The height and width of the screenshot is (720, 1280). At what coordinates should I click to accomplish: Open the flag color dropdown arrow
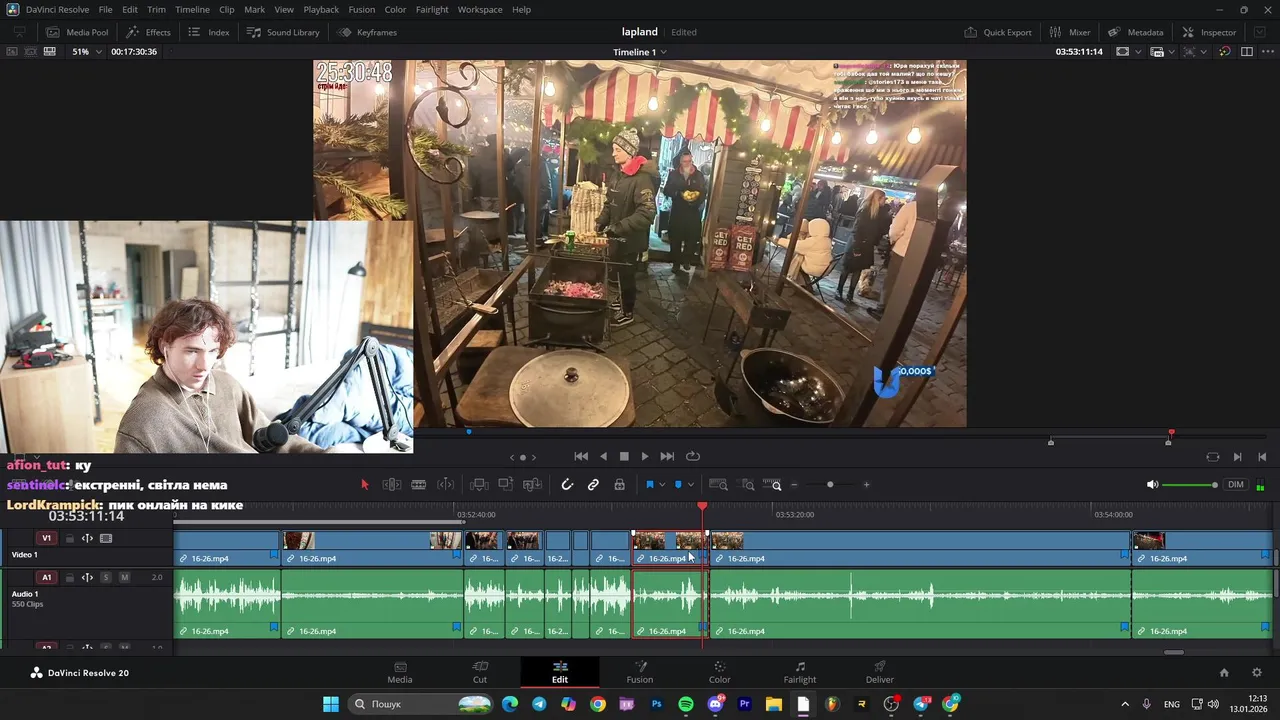coord(662,485)
